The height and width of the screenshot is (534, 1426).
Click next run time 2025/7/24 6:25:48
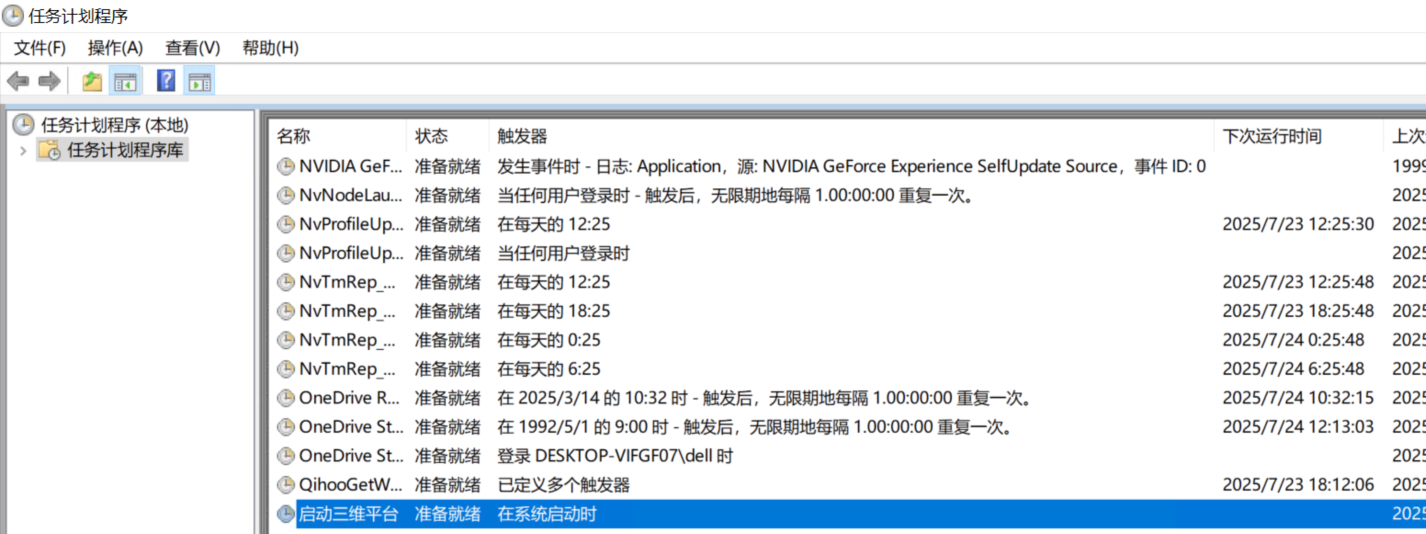tap(1294, 370)
